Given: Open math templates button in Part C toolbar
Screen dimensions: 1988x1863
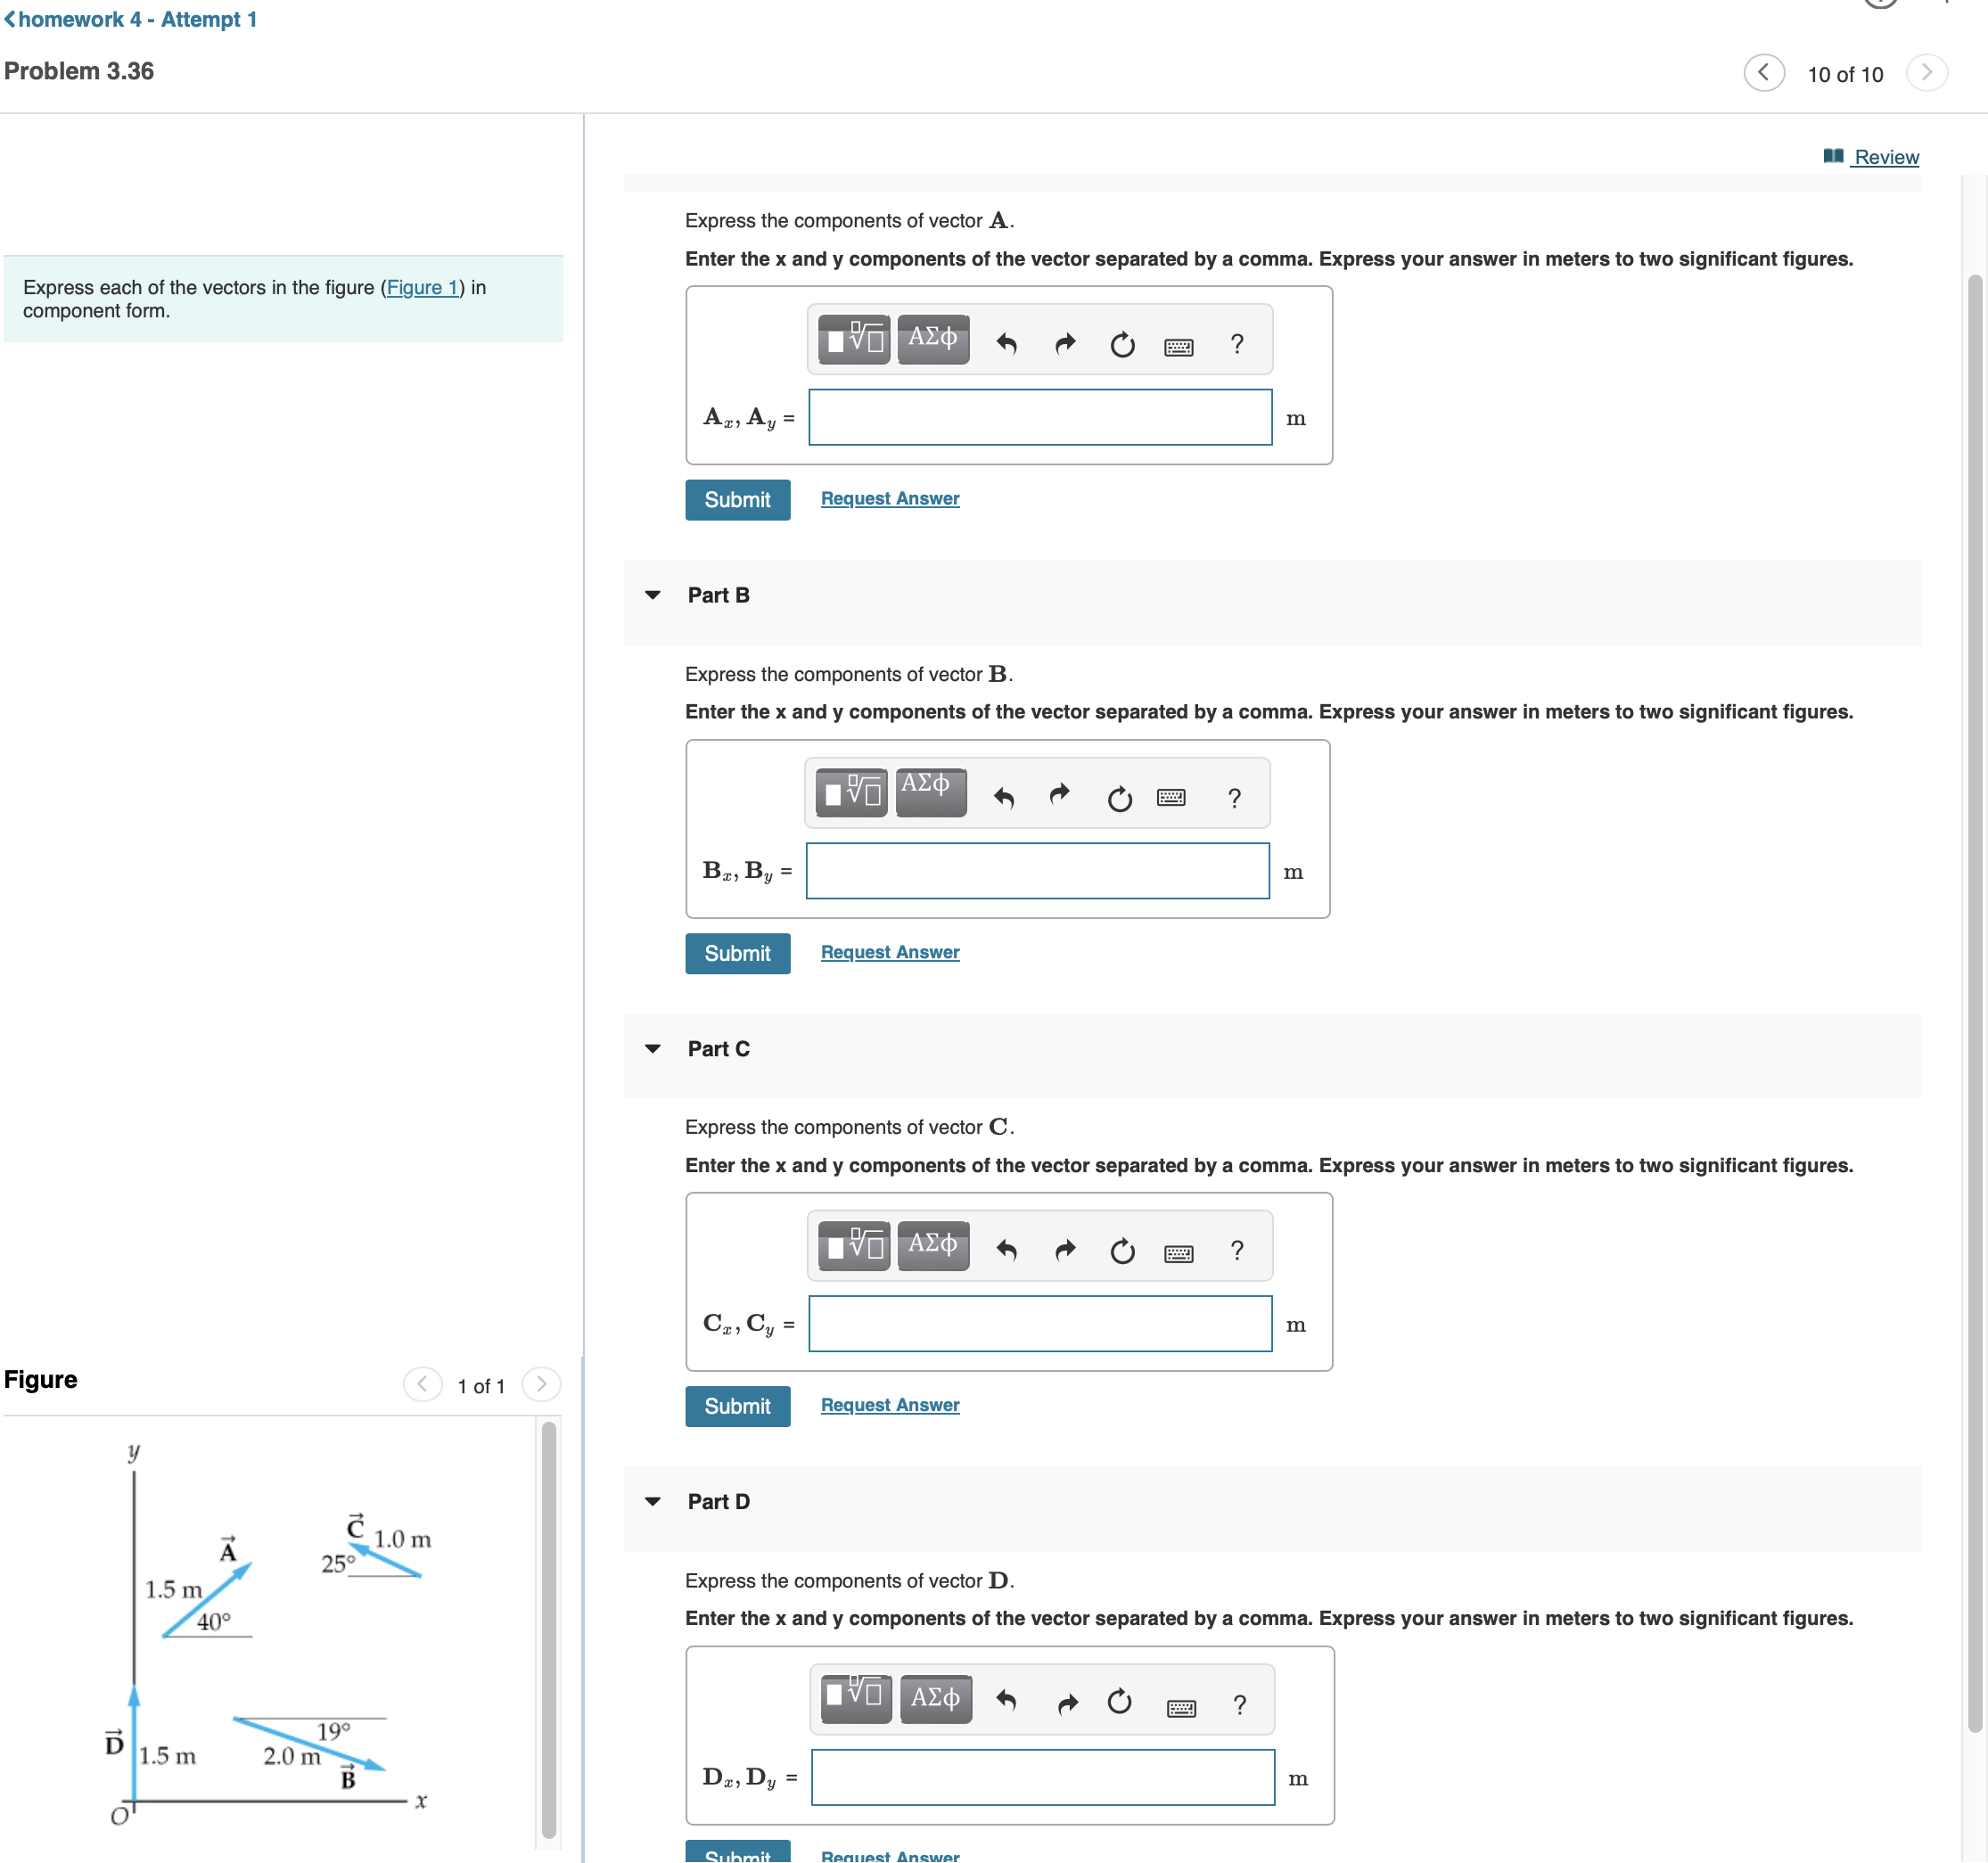Looking at the screenshot, I should [x=853, y=1246].
